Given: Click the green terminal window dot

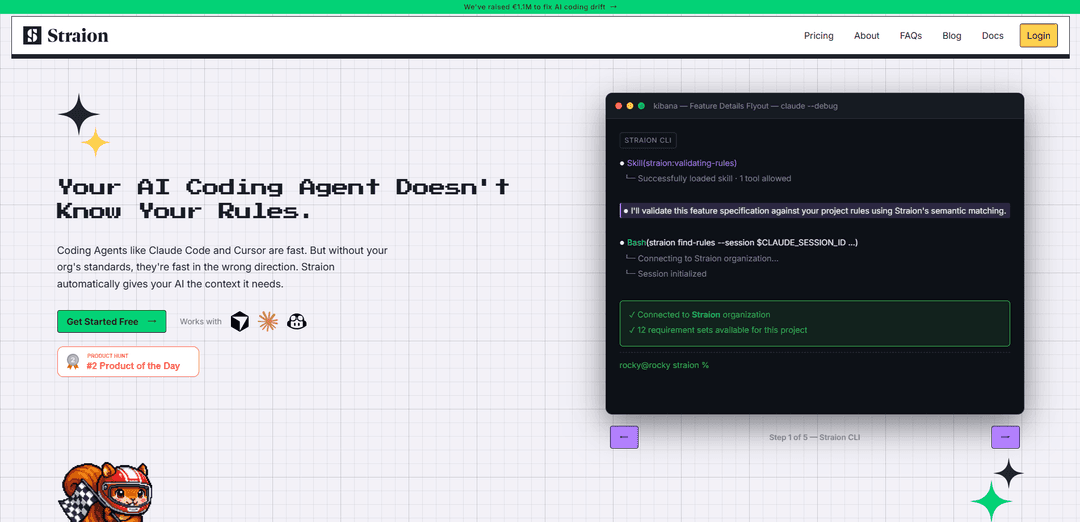Looking at the screenshot, I should (641, 105).
